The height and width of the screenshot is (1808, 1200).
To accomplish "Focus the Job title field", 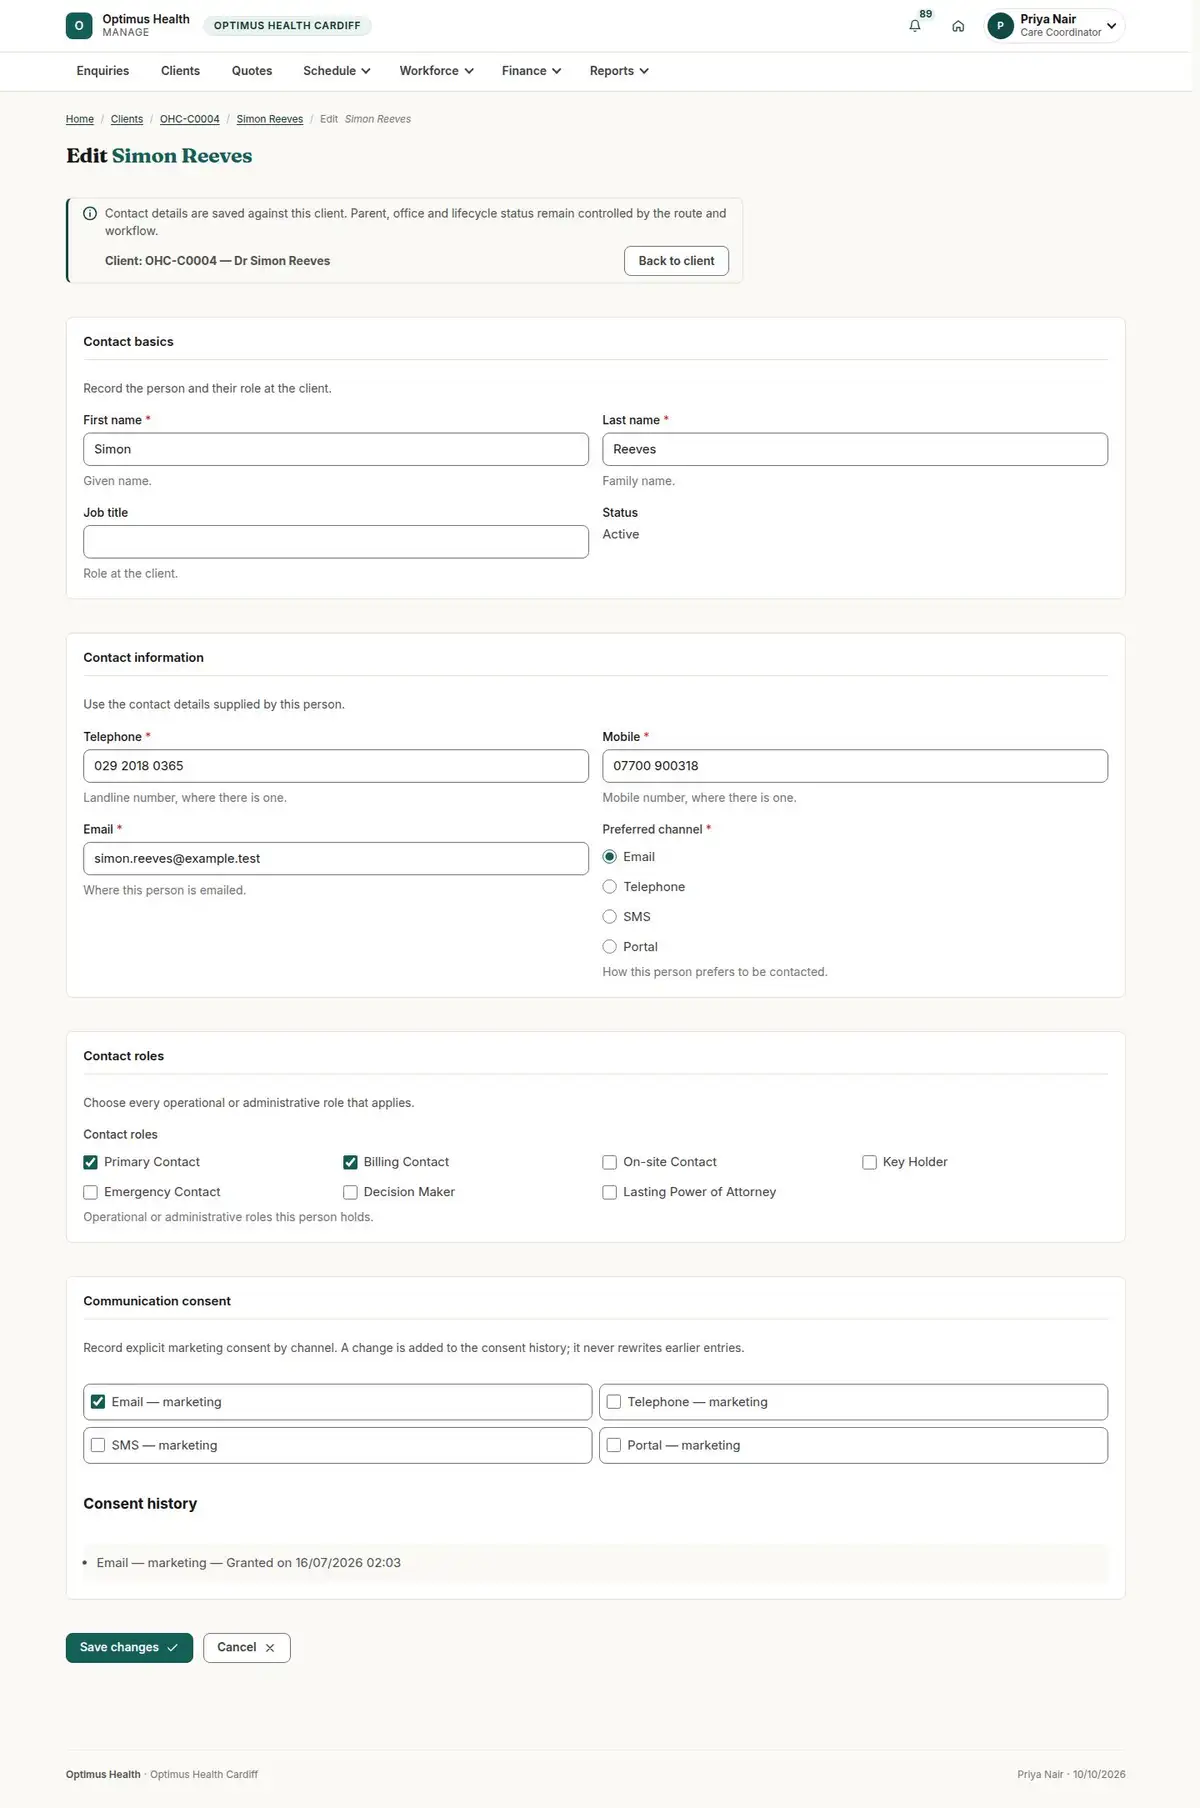I will [x=336, y=542].
